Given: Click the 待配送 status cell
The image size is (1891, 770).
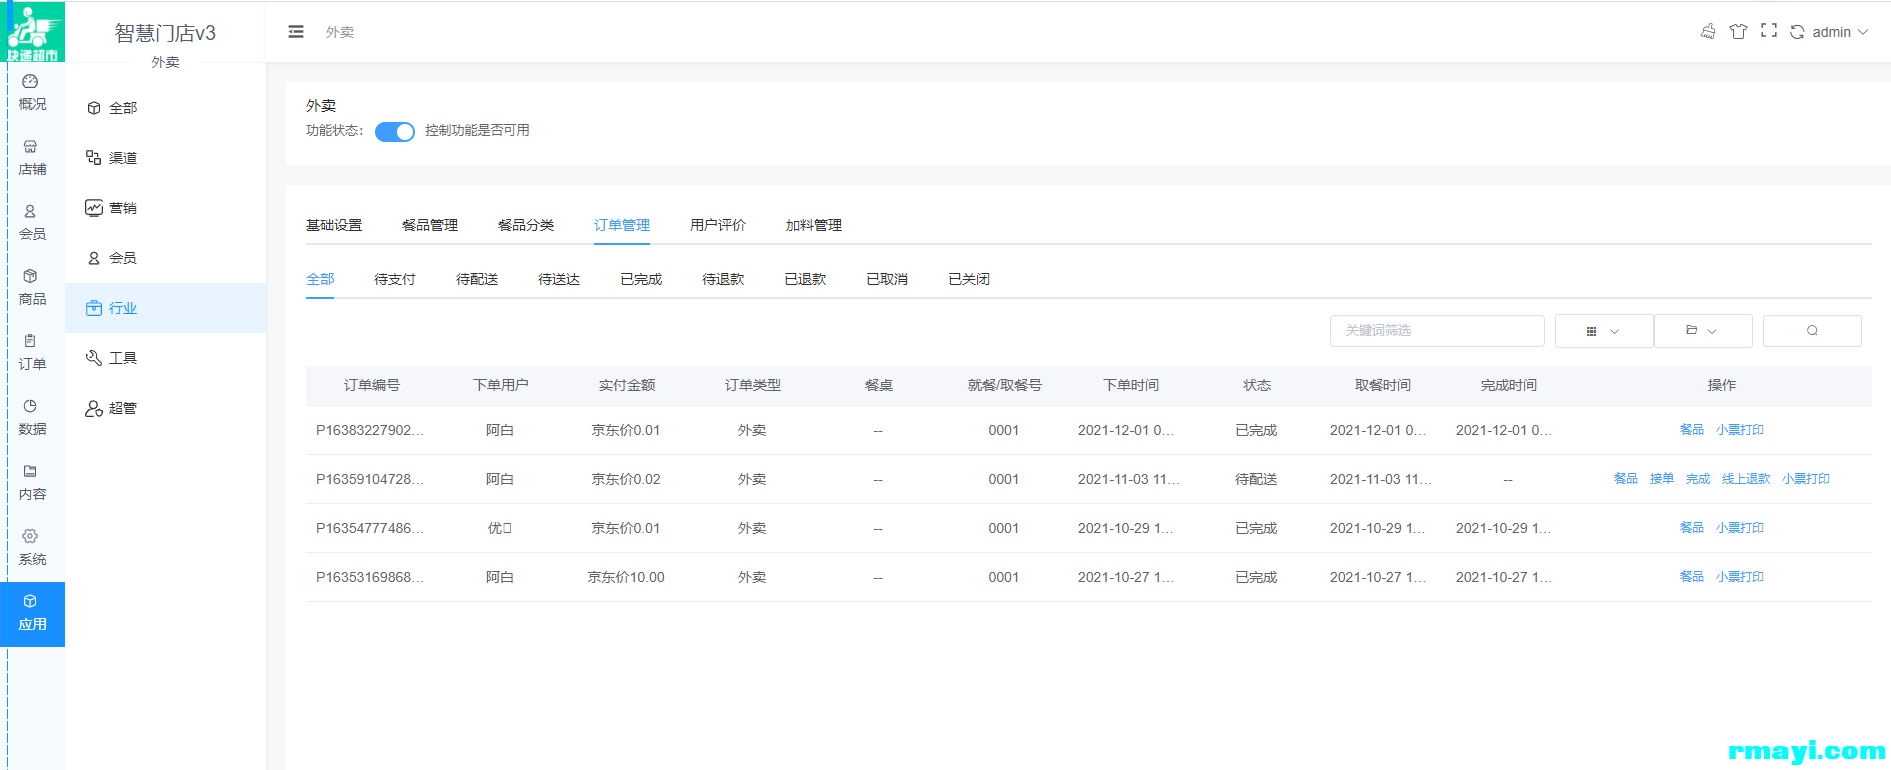Looking at the screenshot, I should click(1256, 479).
